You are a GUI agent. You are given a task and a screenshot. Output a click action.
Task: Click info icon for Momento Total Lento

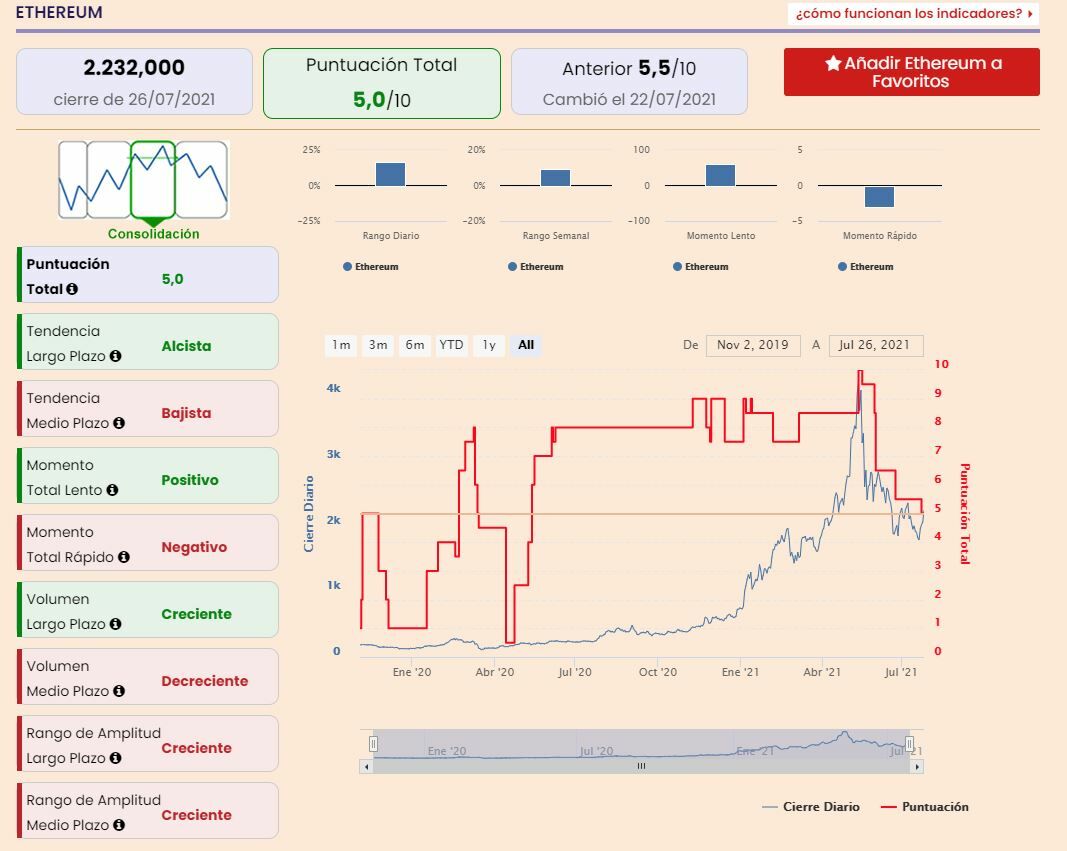point(112,490)
